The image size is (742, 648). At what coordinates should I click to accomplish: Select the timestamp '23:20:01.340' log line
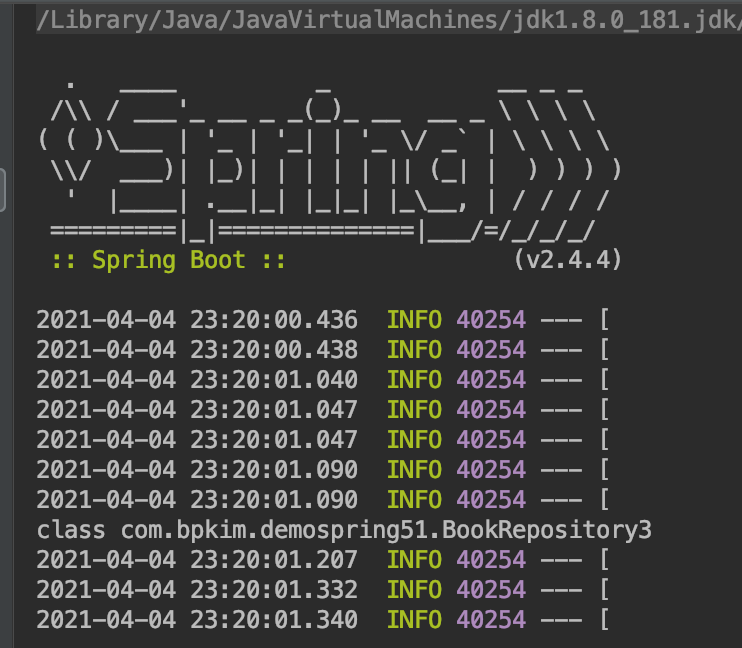323,620
